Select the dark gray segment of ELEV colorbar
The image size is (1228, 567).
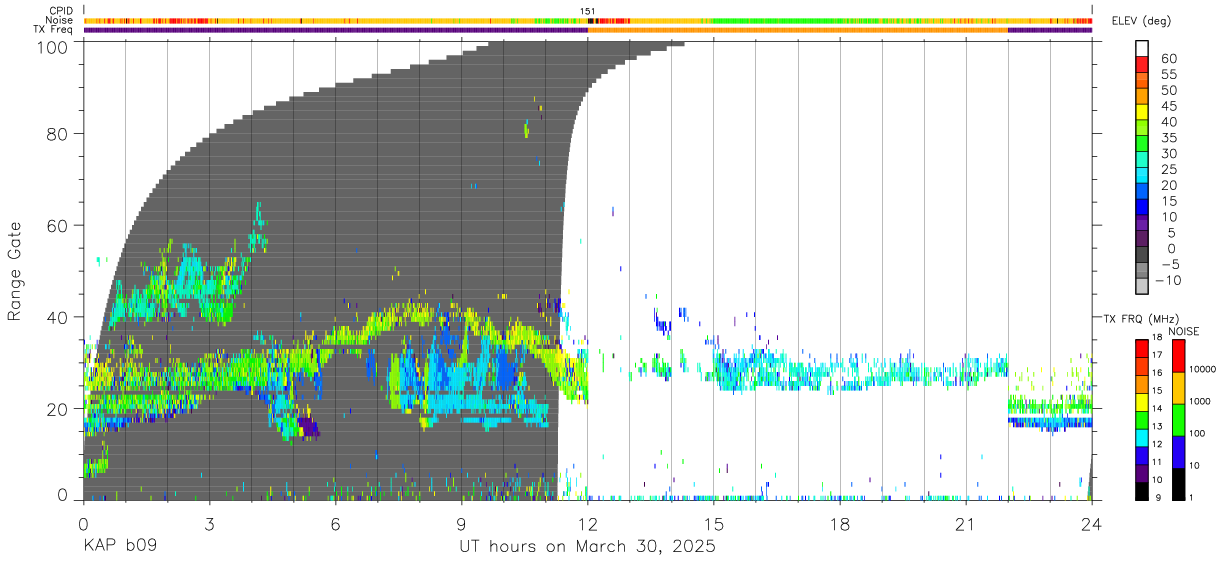[x=1142, y=254]
